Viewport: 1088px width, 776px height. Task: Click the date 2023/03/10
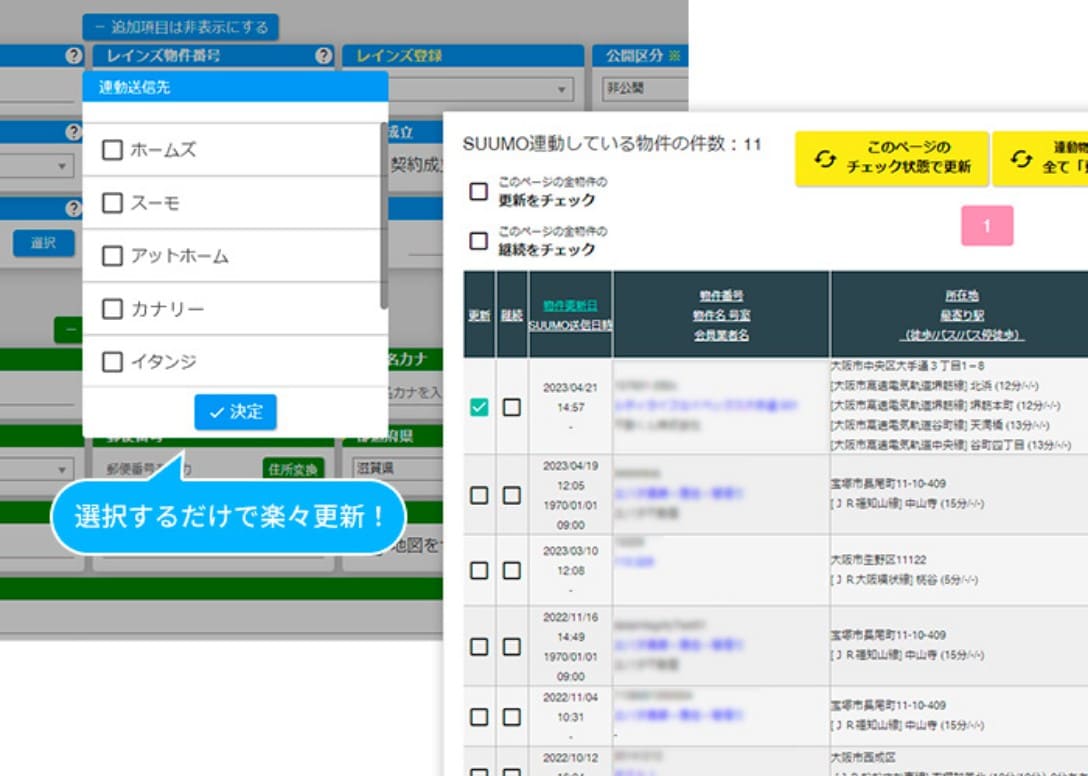570,550
